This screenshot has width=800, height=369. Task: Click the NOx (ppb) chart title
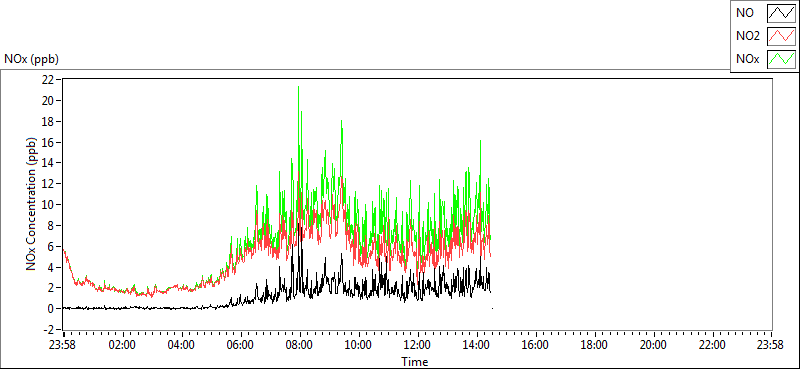click(32, 59)
